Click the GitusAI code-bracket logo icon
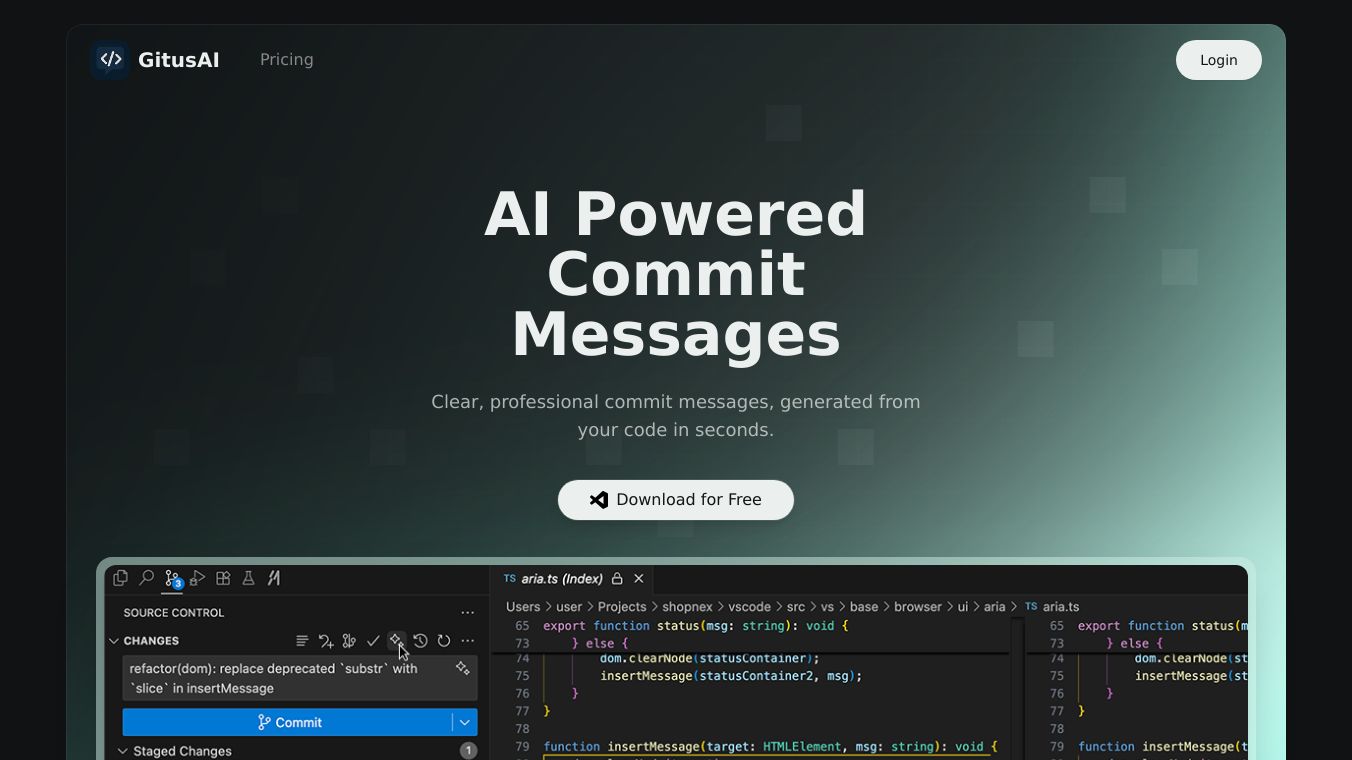This screenshot has width=1352, height=760. 111,60
